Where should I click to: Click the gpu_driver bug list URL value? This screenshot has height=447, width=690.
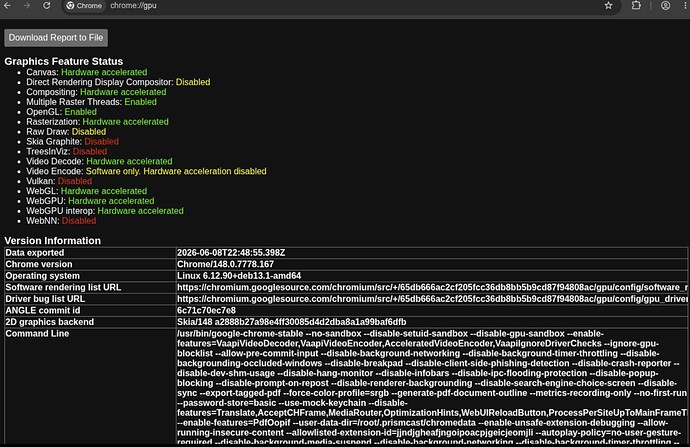[432, 299]
